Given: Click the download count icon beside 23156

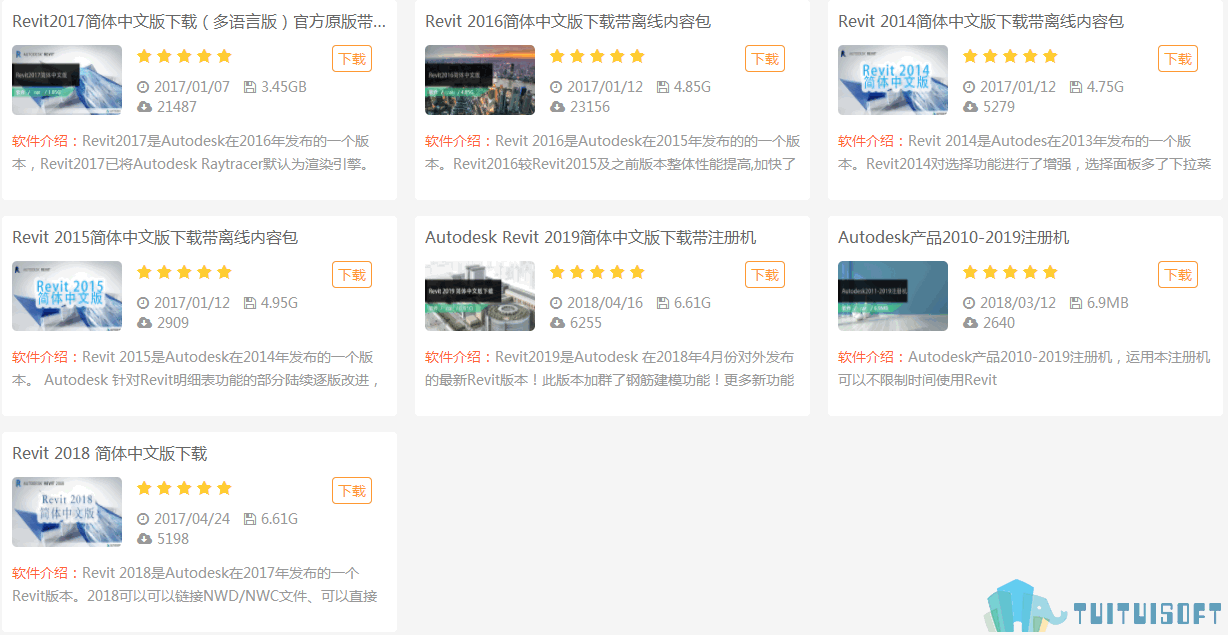Looking at the screenshot, I should [557, 106].
